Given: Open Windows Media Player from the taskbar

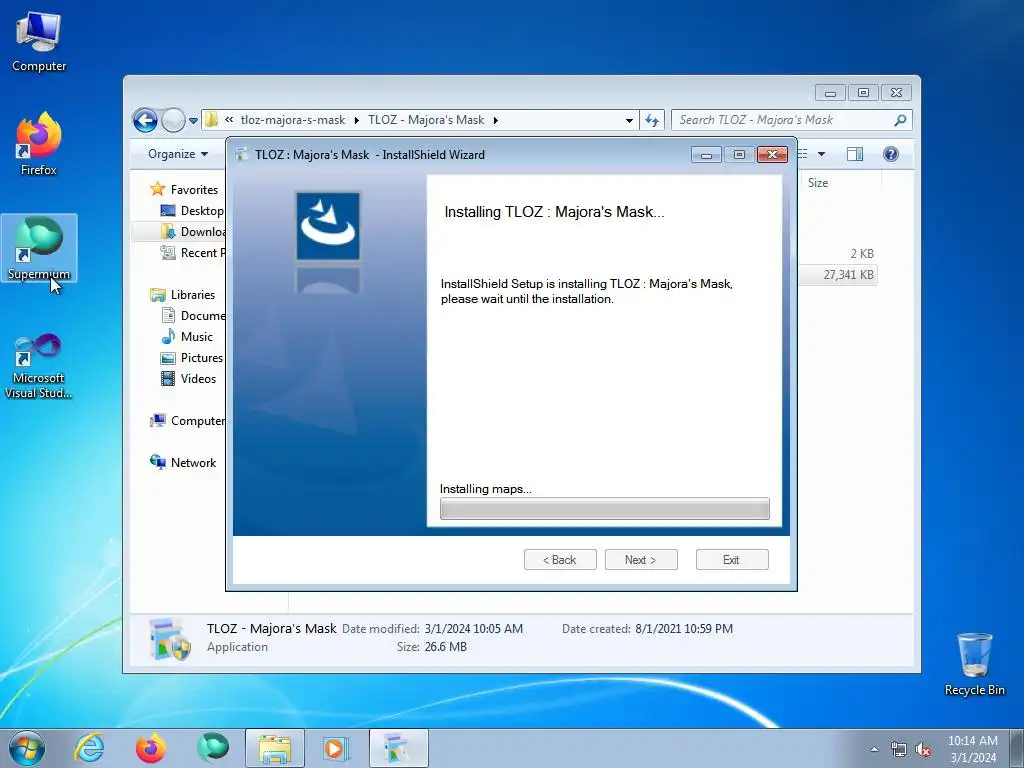Looking at the screenshot, I should pos(336,748).
